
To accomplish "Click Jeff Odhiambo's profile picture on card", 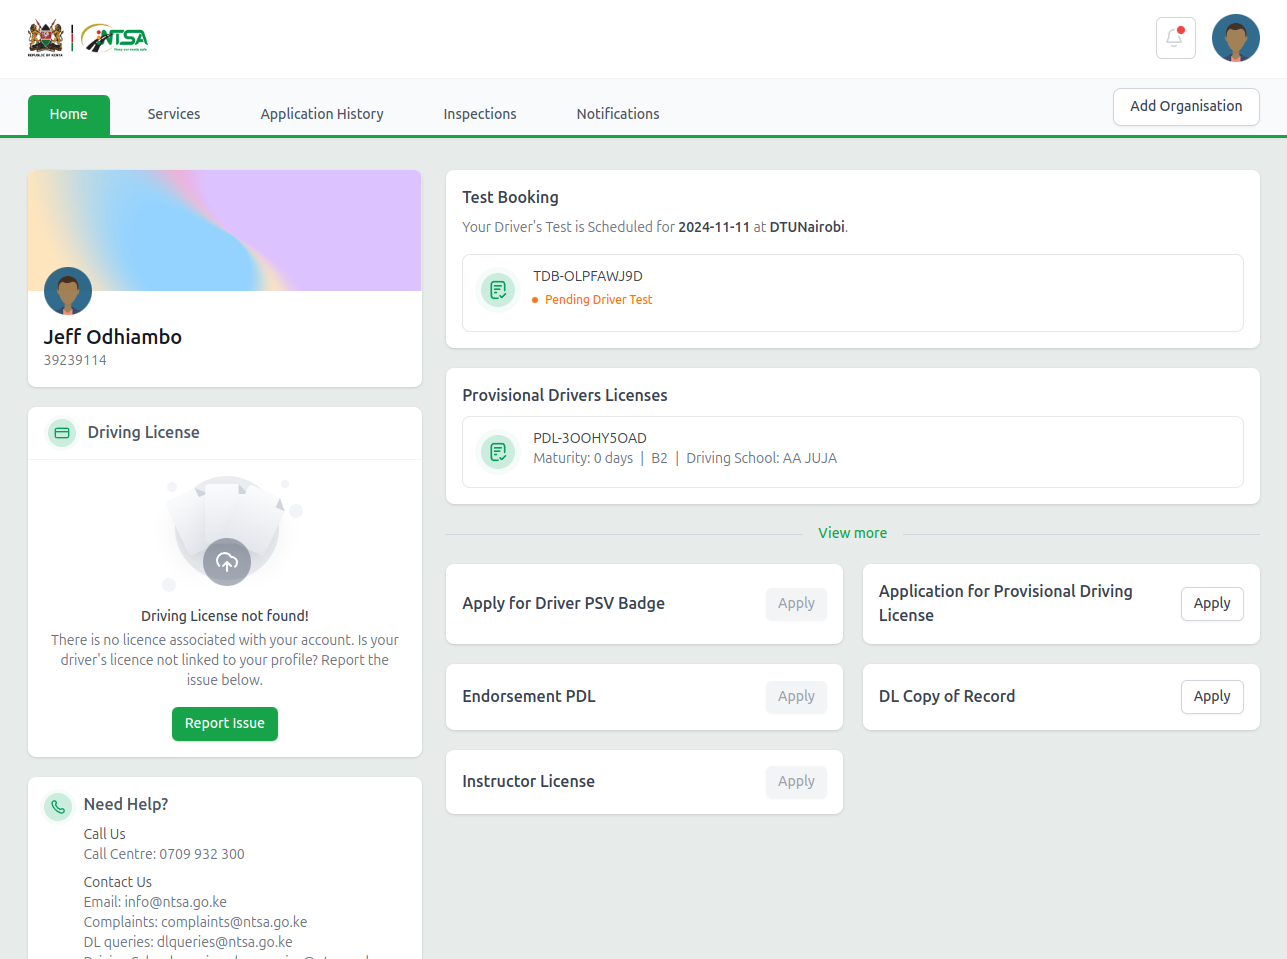I will 68,291.
